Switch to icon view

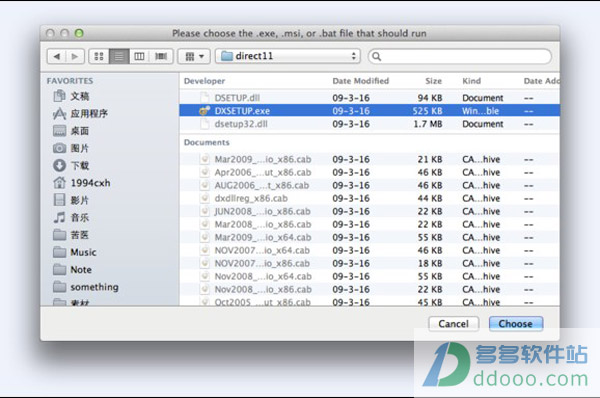99,57
